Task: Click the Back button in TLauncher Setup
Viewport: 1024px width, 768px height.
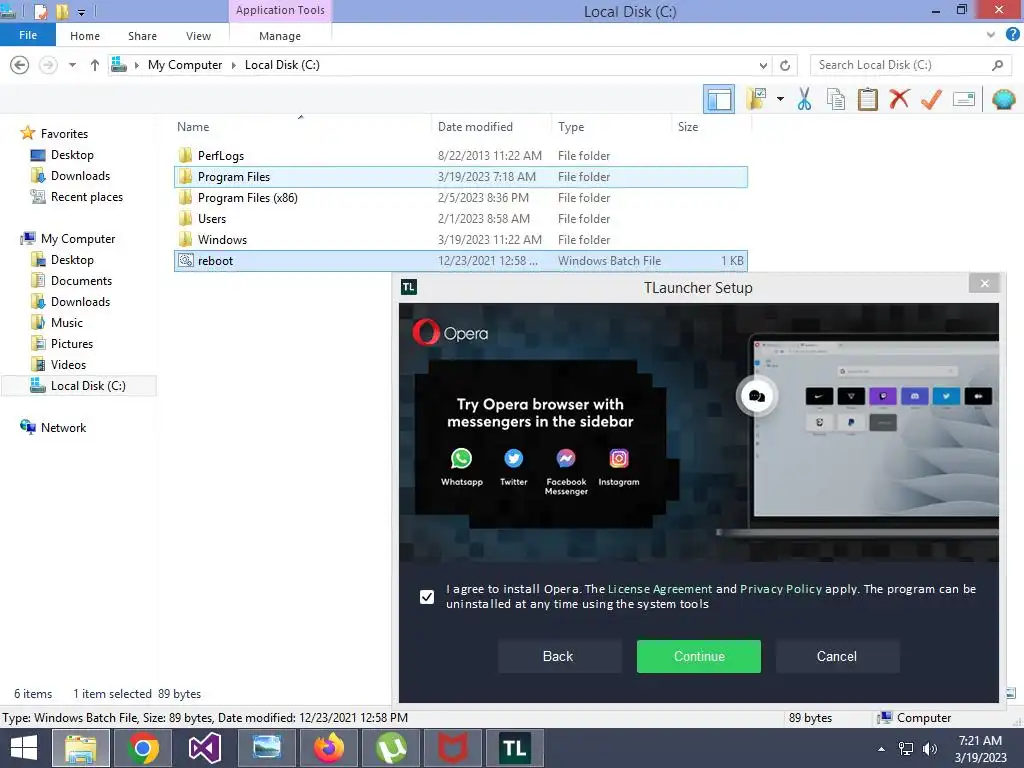Action: (559, 656)
